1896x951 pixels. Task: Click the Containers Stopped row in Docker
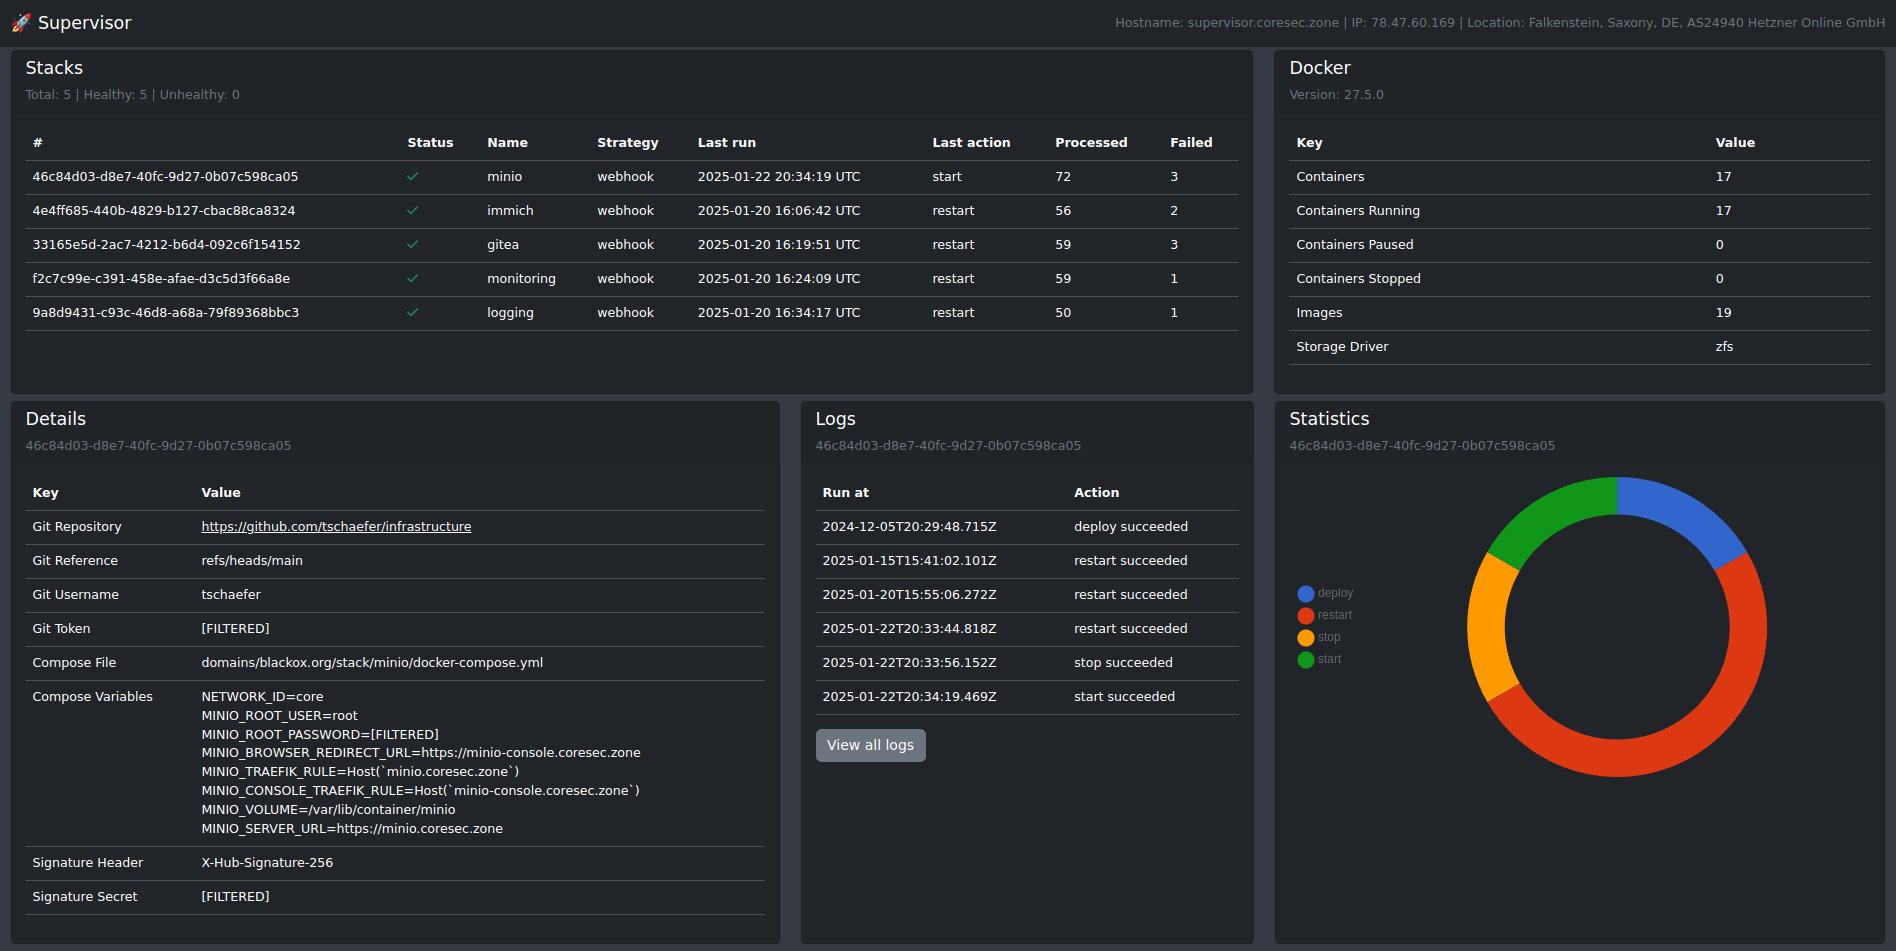coord(1579,279)
